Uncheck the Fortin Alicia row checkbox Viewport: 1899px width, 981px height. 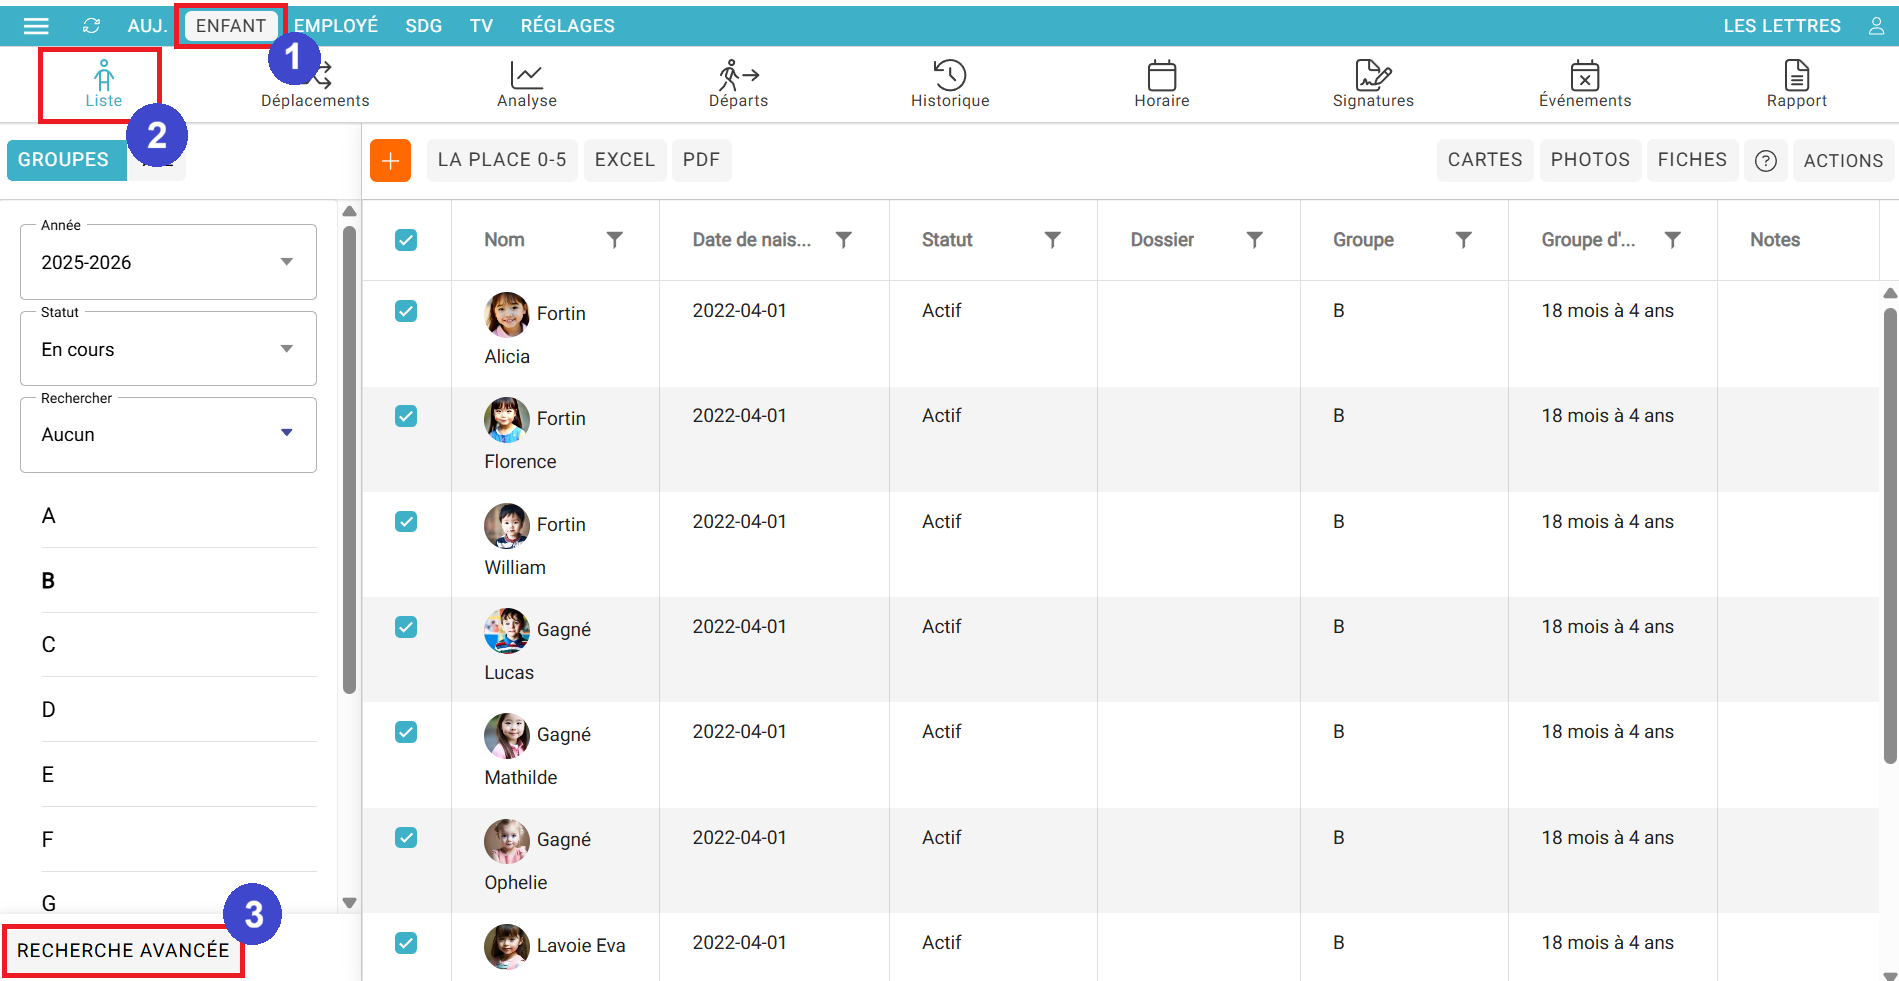(x=406, y=311)
